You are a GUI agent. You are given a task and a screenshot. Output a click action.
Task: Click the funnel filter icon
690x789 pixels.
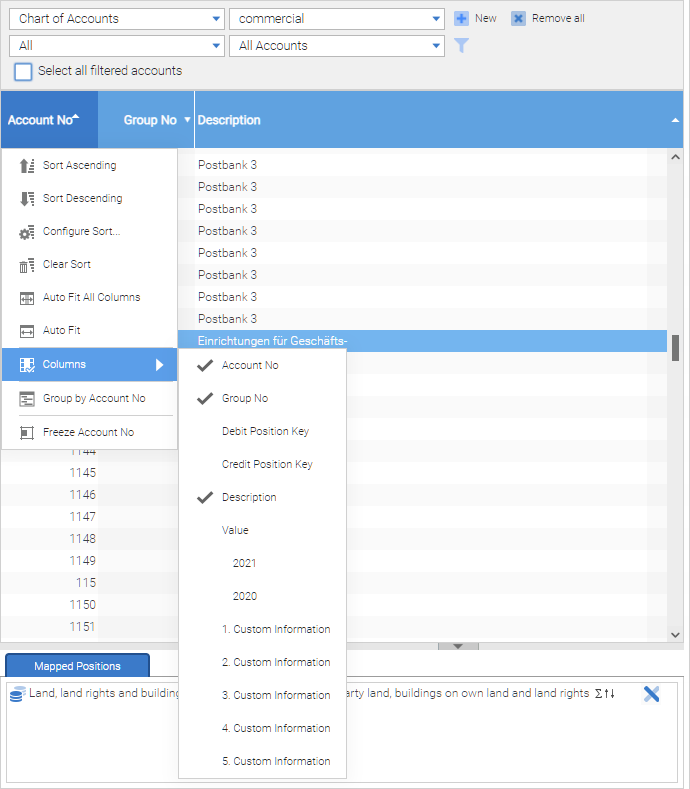coord(461,46)
